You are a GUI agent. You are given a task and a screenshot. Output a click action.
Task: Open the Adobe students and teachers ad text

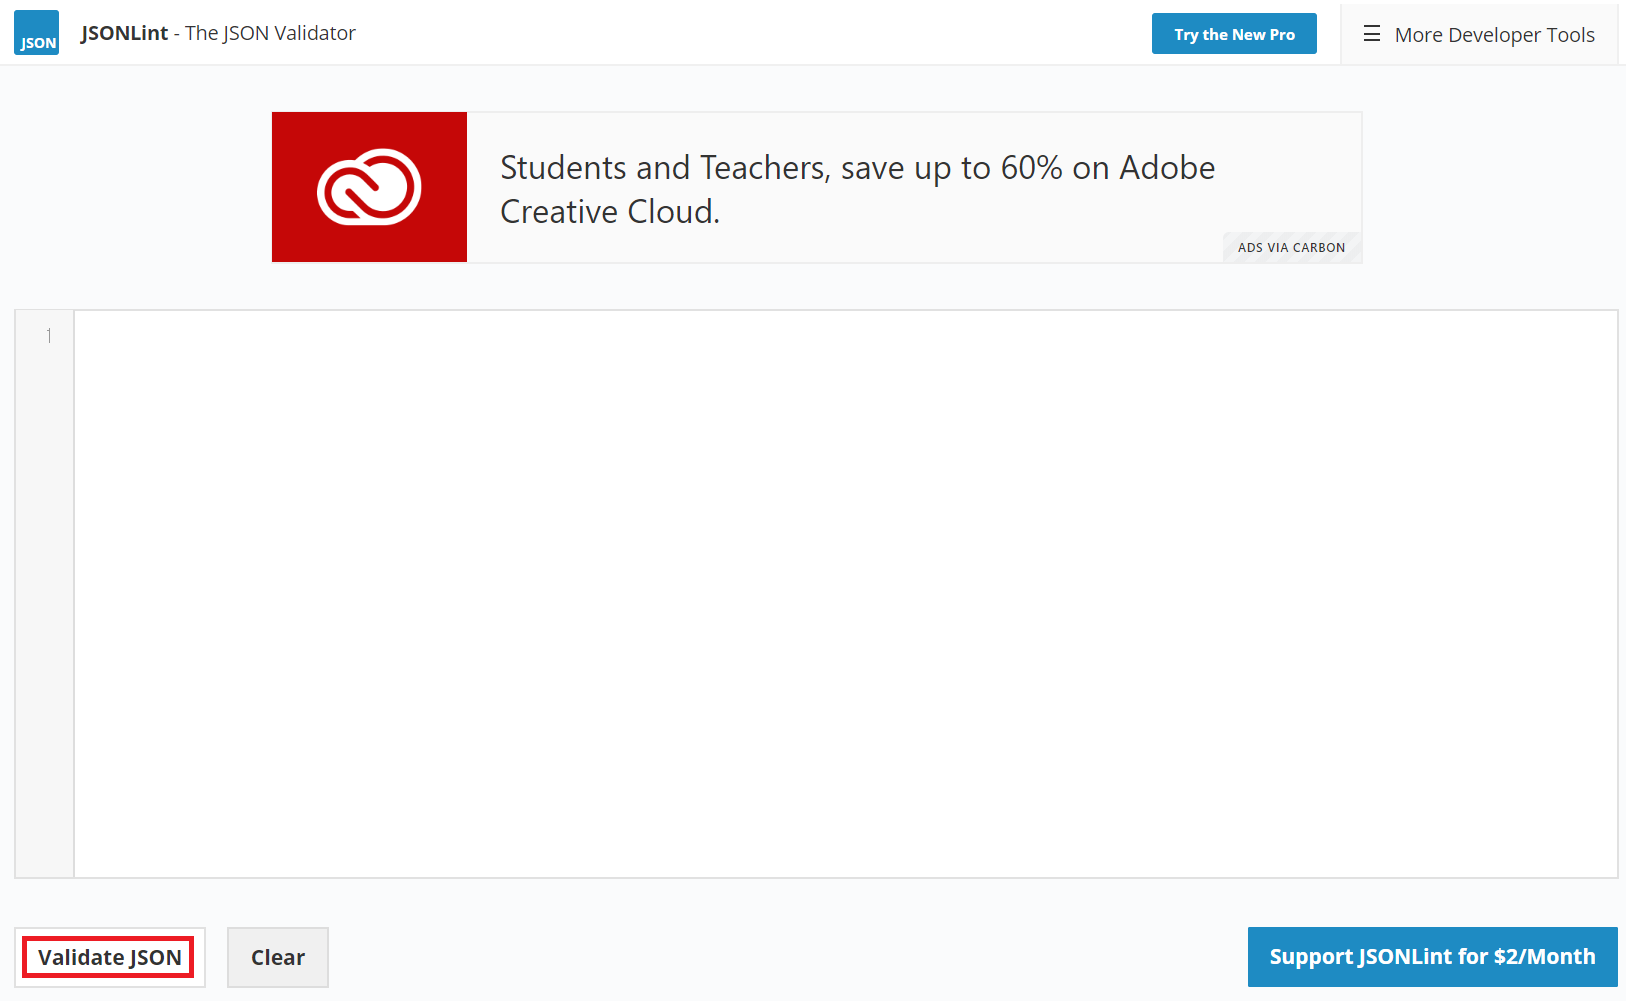pos(857,189)
